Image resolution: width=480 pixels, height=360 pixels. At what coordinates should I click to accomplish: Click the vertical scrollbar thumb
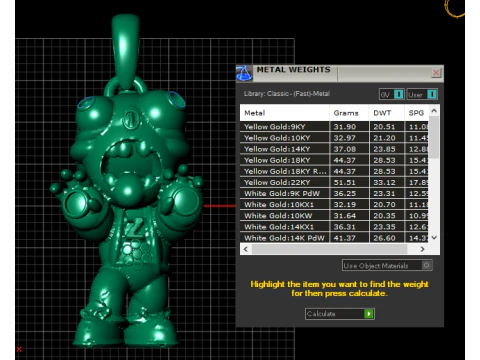pyautogui.click(x=434, y=137)
